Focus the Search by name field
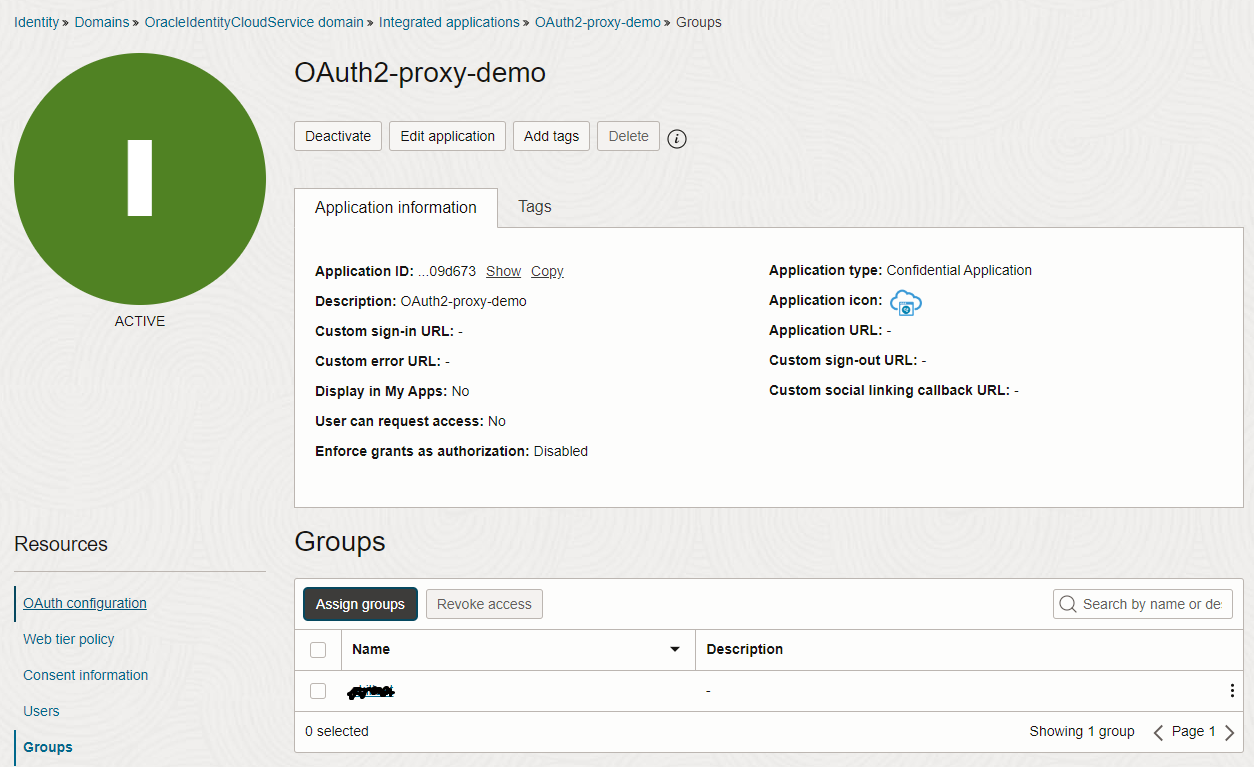This screenshot has width=1254, height=767. [x=1143, y=604]
